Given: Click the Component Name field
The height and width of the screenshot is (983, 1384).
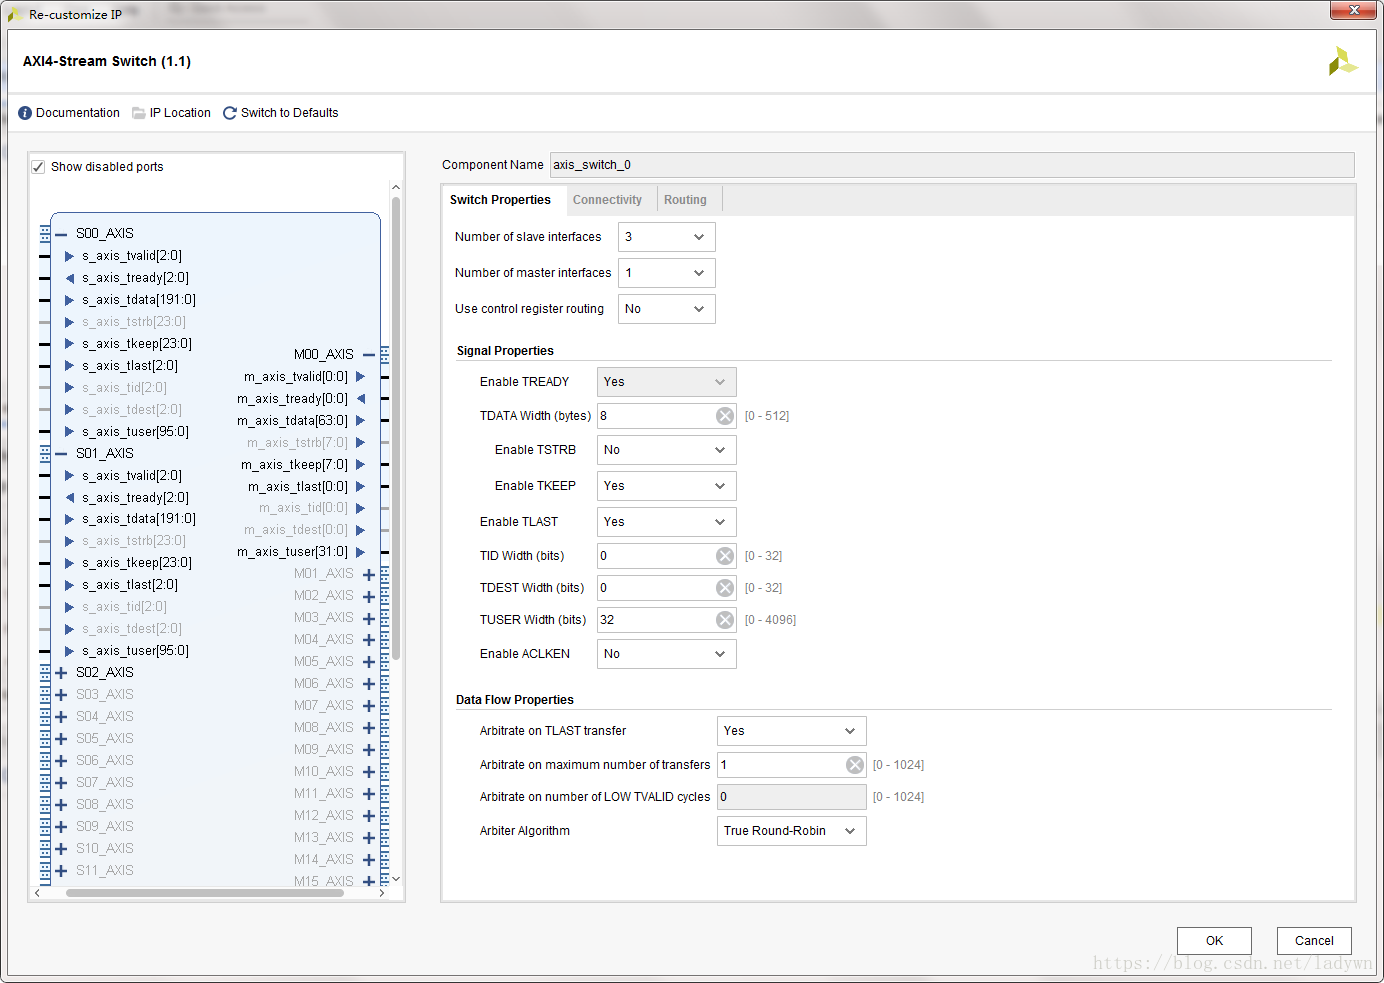Looking at the screenshot, I should point(952,165).
